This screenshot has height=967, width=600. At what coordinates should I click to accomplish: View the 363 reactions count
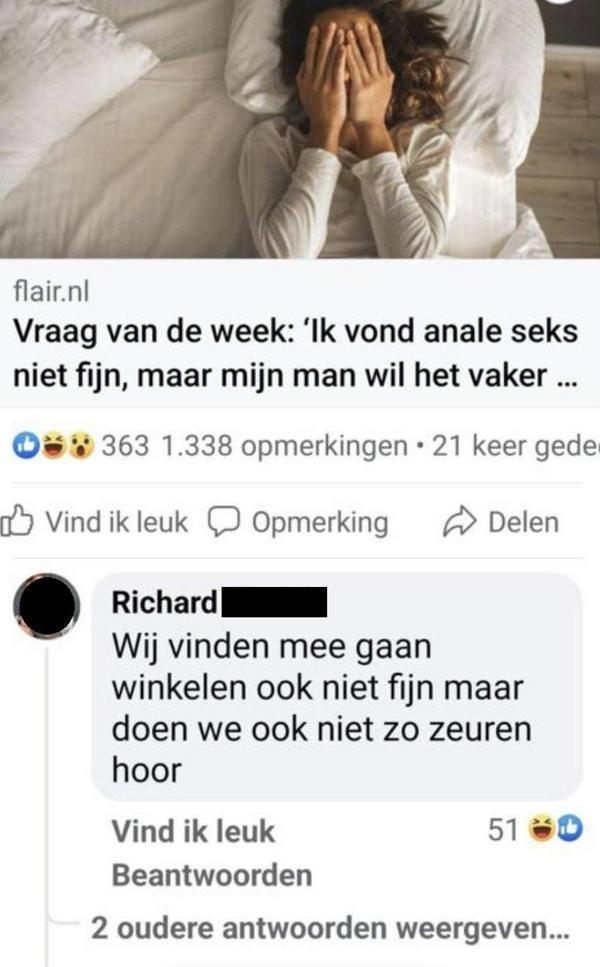pos(125,446)
